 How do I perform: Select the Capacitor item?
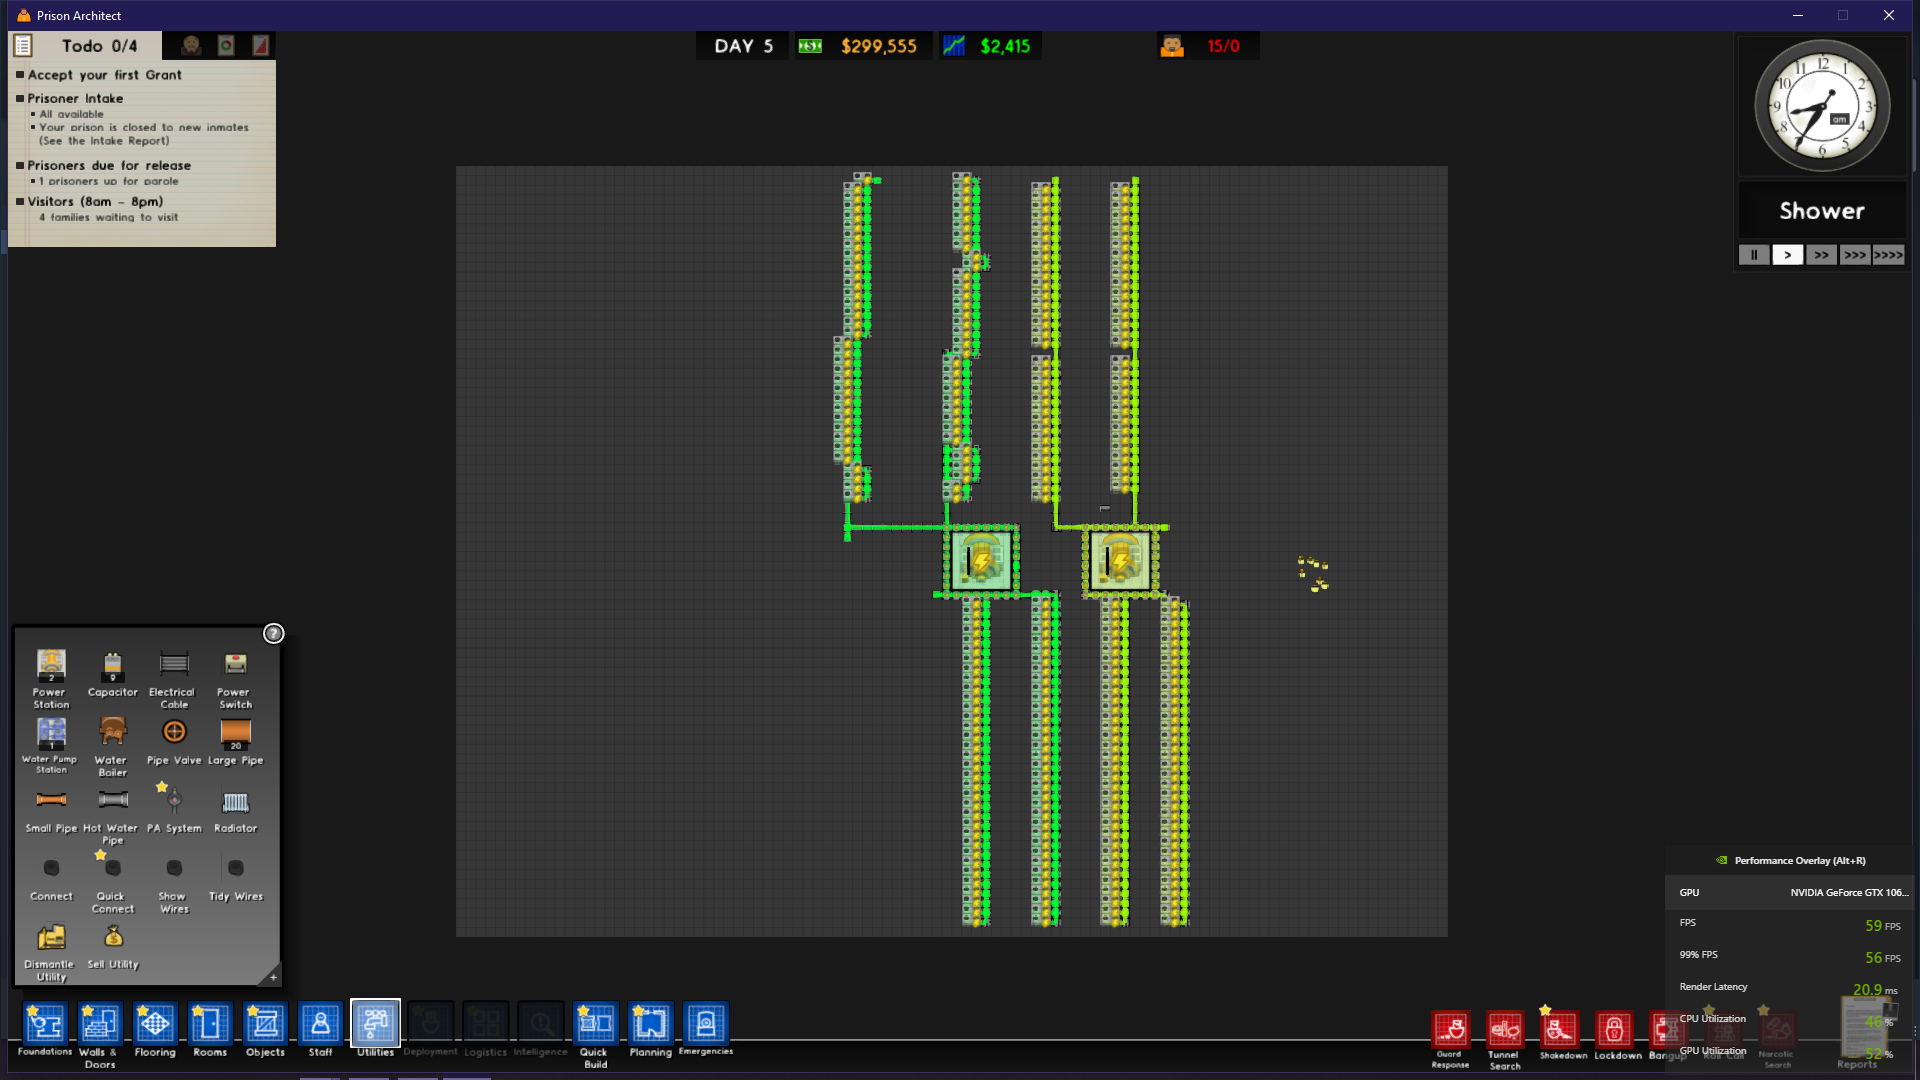pos(112,673)
